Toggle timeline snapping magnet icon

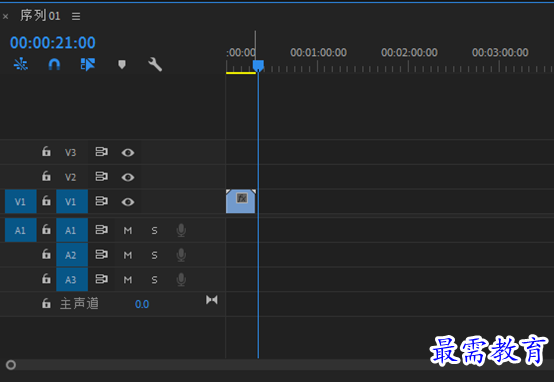[x=54, y=64]
